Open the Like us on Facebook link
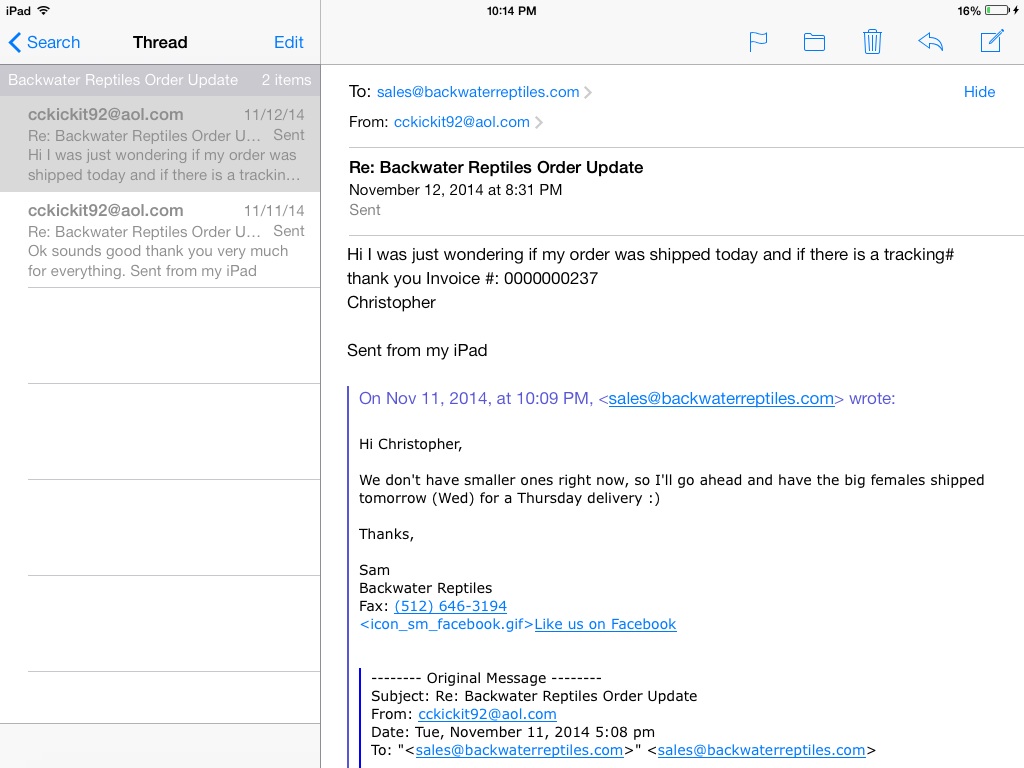This screenshot has width=1024, height=768. 605,624
